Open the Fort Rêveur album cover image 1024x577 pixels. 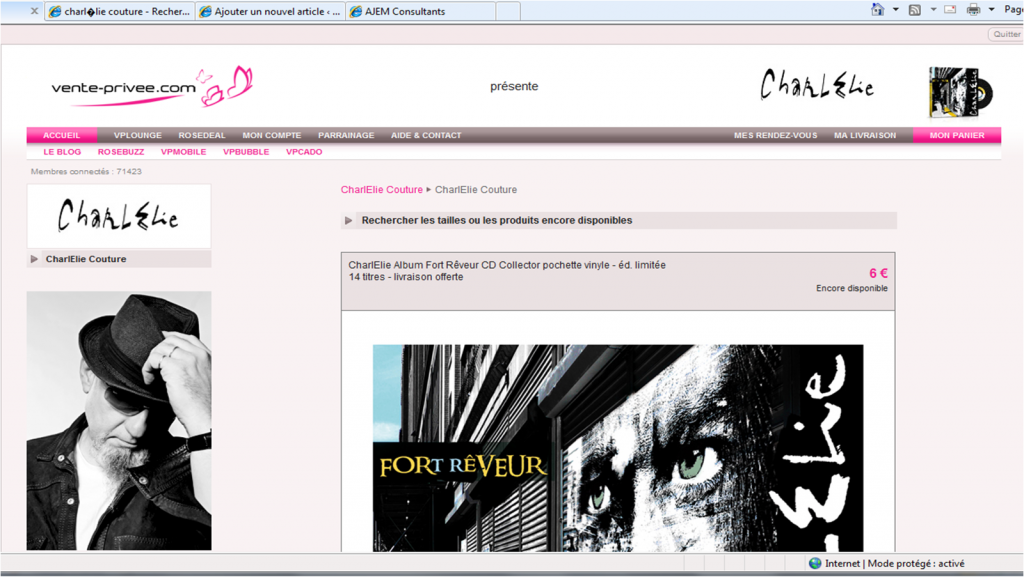click(x=618, y=448)
